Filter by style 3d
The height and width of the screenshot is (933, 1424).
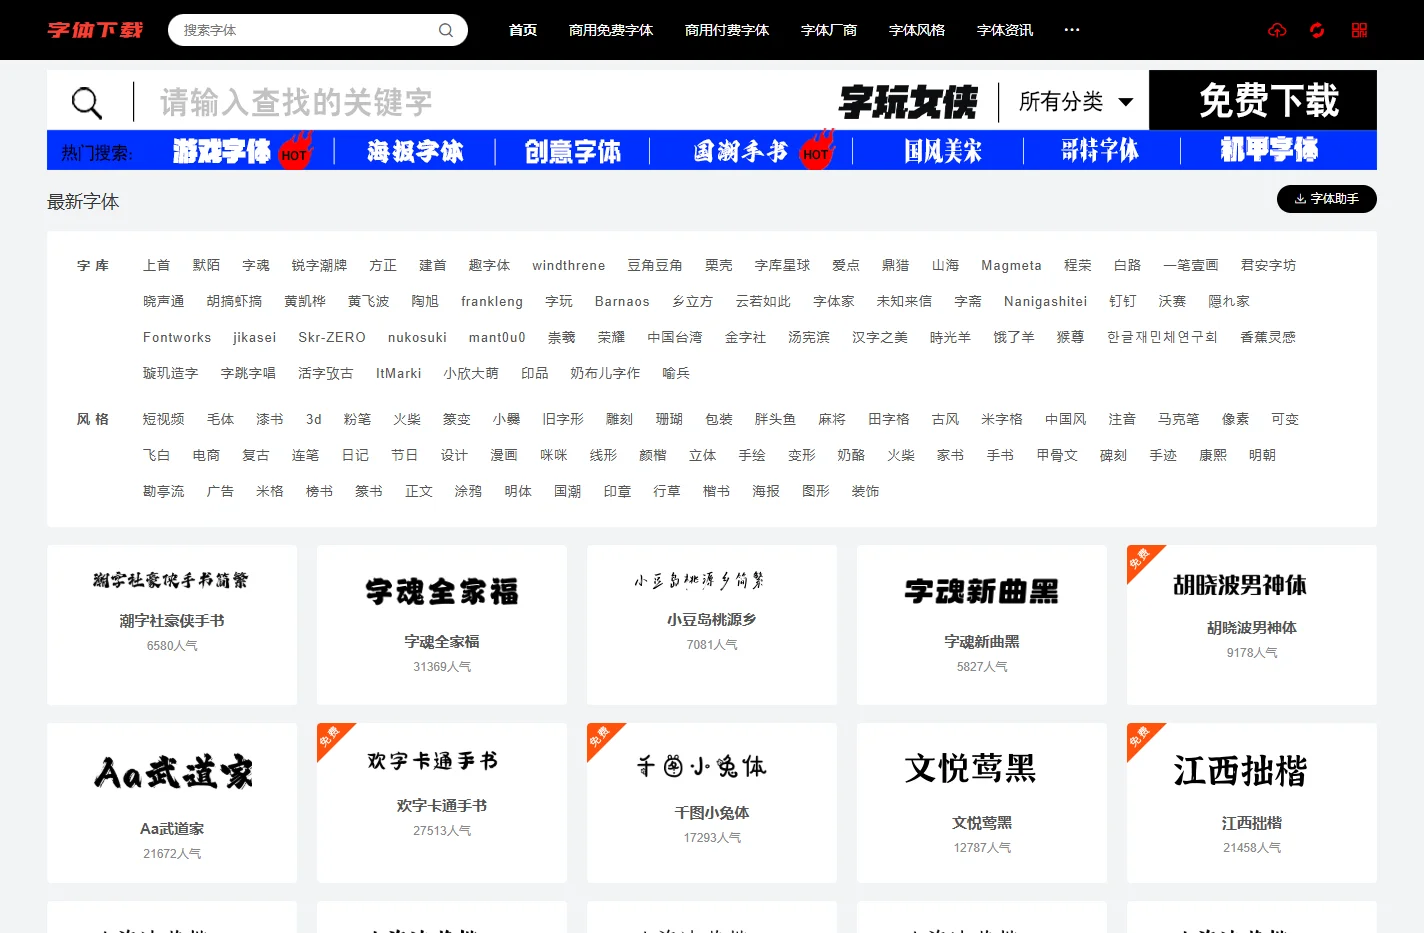[x=314, y=419]
